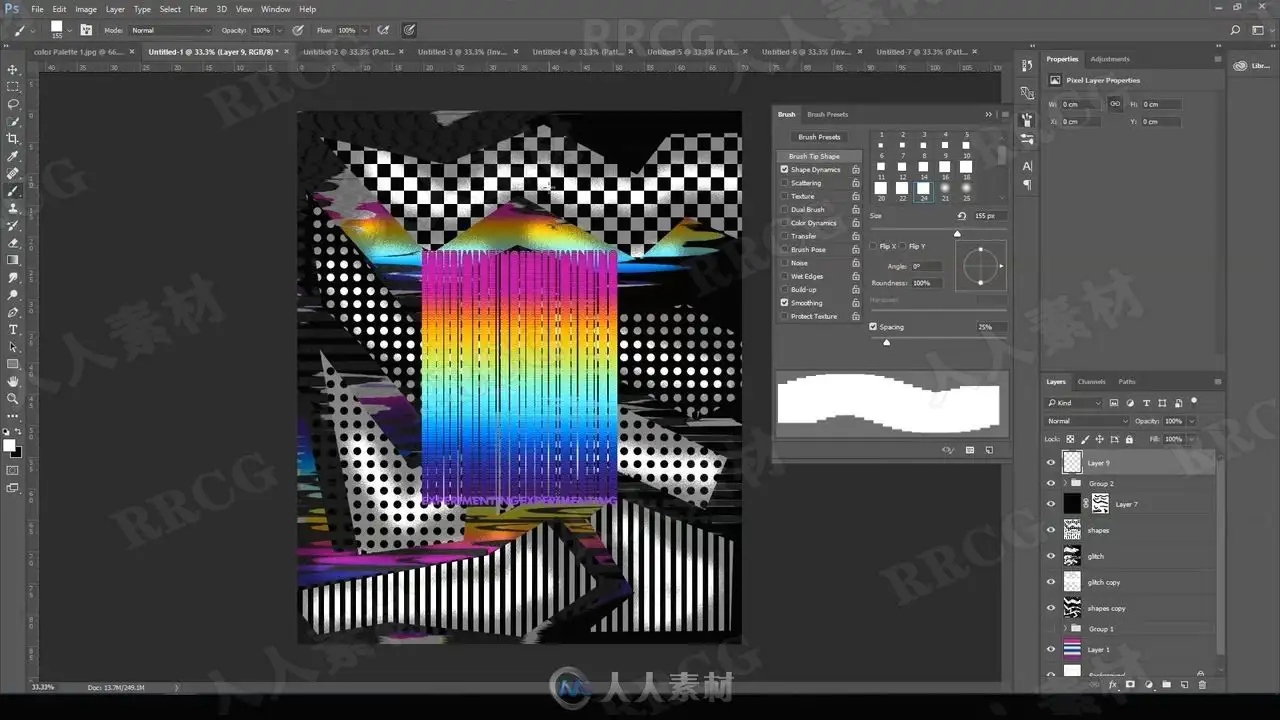Image resolution: width=1280 pixels, height=720 pixels.
Task: Select the Crop tool
Action: pyautogui.click(x=13, y=139)
